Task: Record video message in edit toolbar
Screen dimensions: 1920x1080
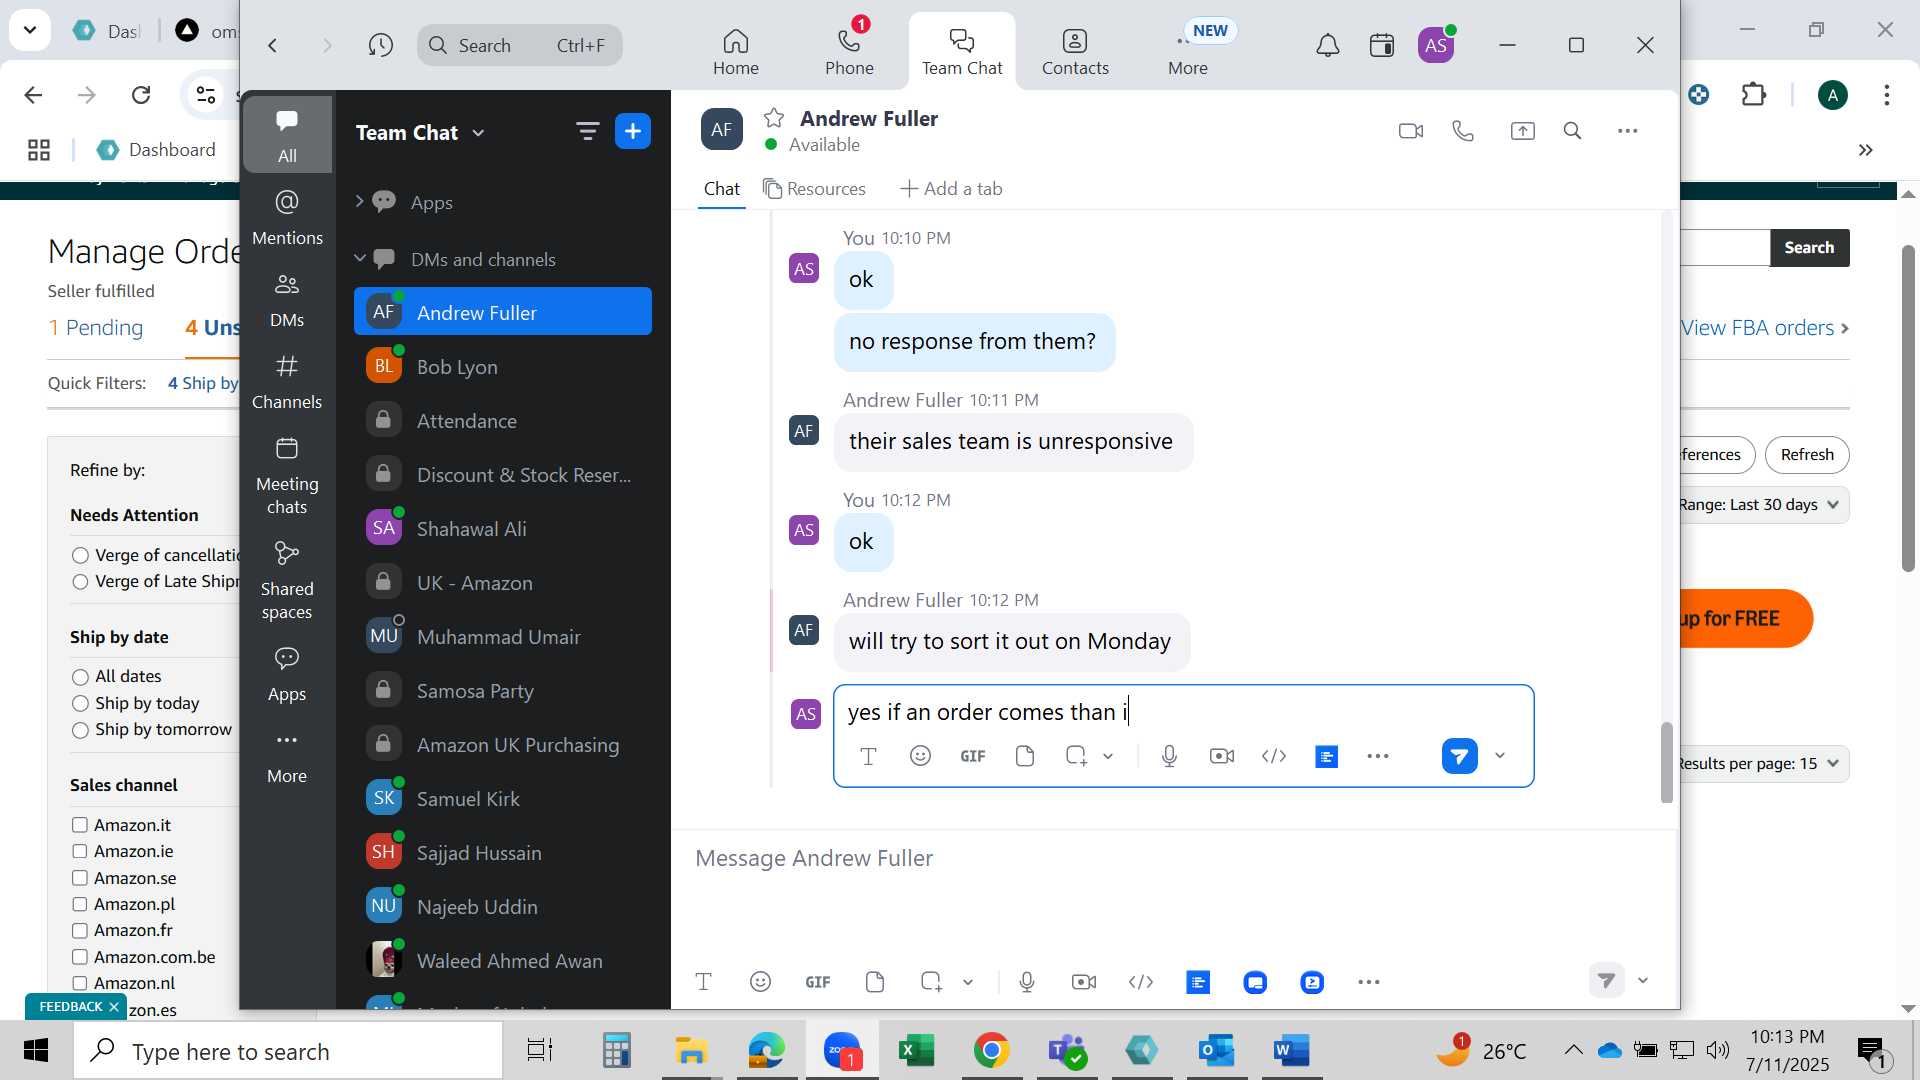Action: click(1221, 756)
